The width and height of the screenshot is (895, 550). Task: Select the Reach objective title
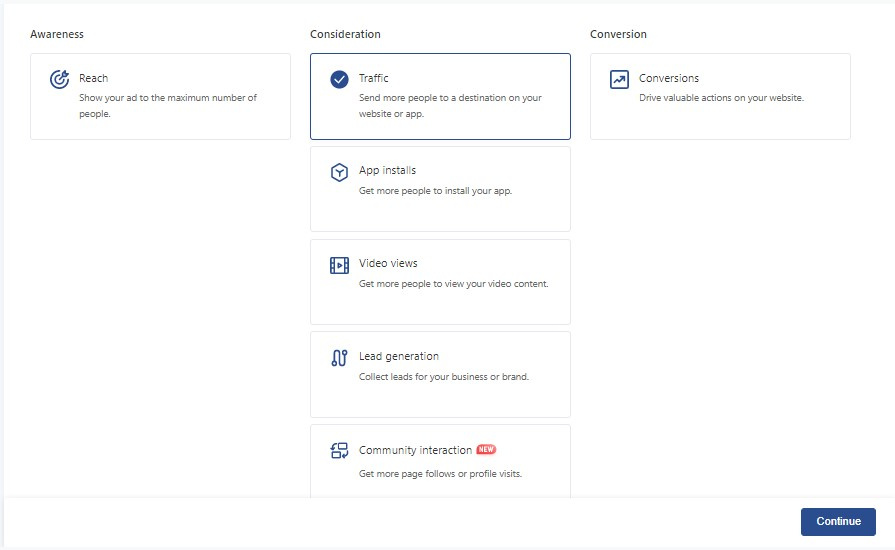93,78
